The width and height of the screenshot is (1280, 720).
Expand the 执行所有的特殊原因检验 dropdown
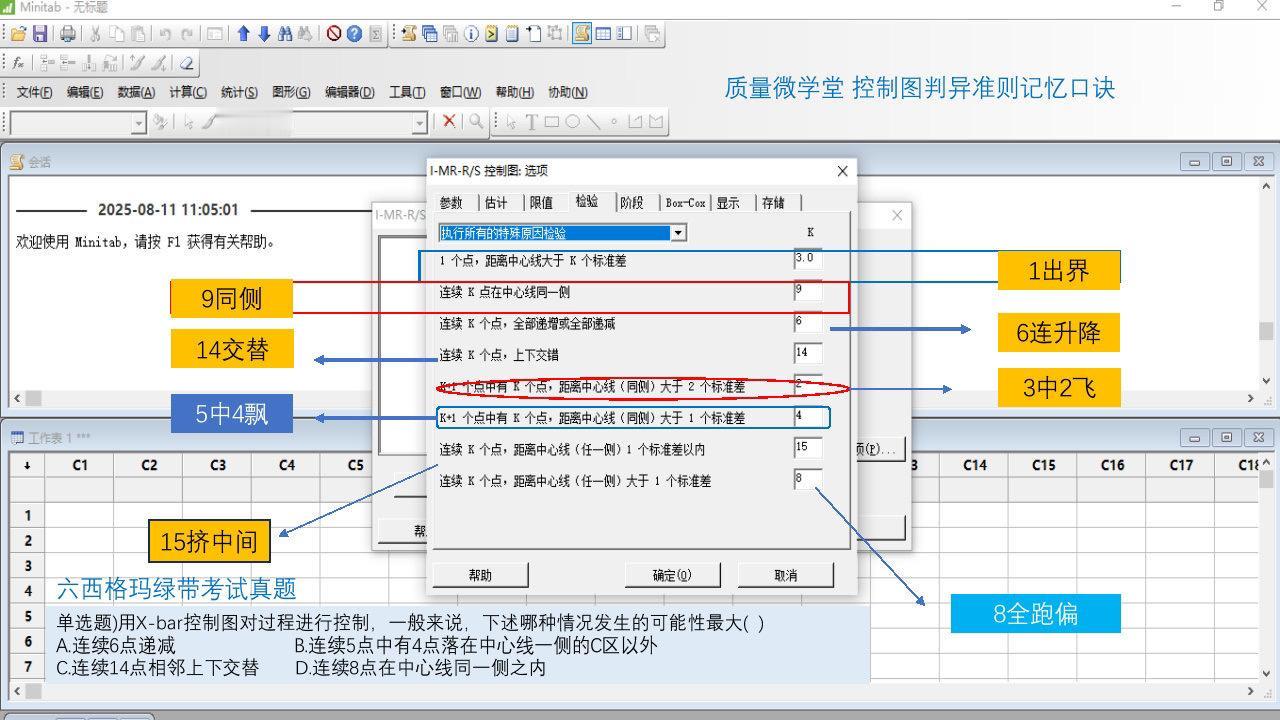(678, 233)
